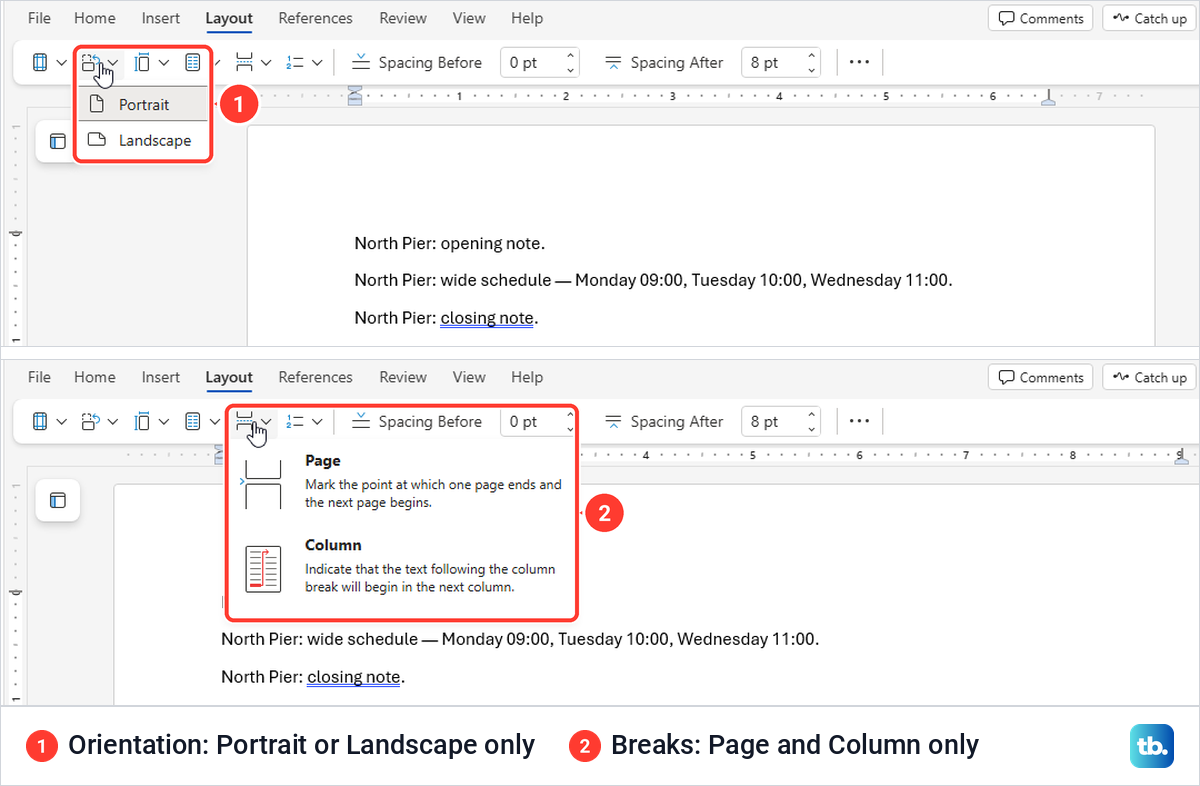Select Portrait orientation from the menu

click(143, 104)
